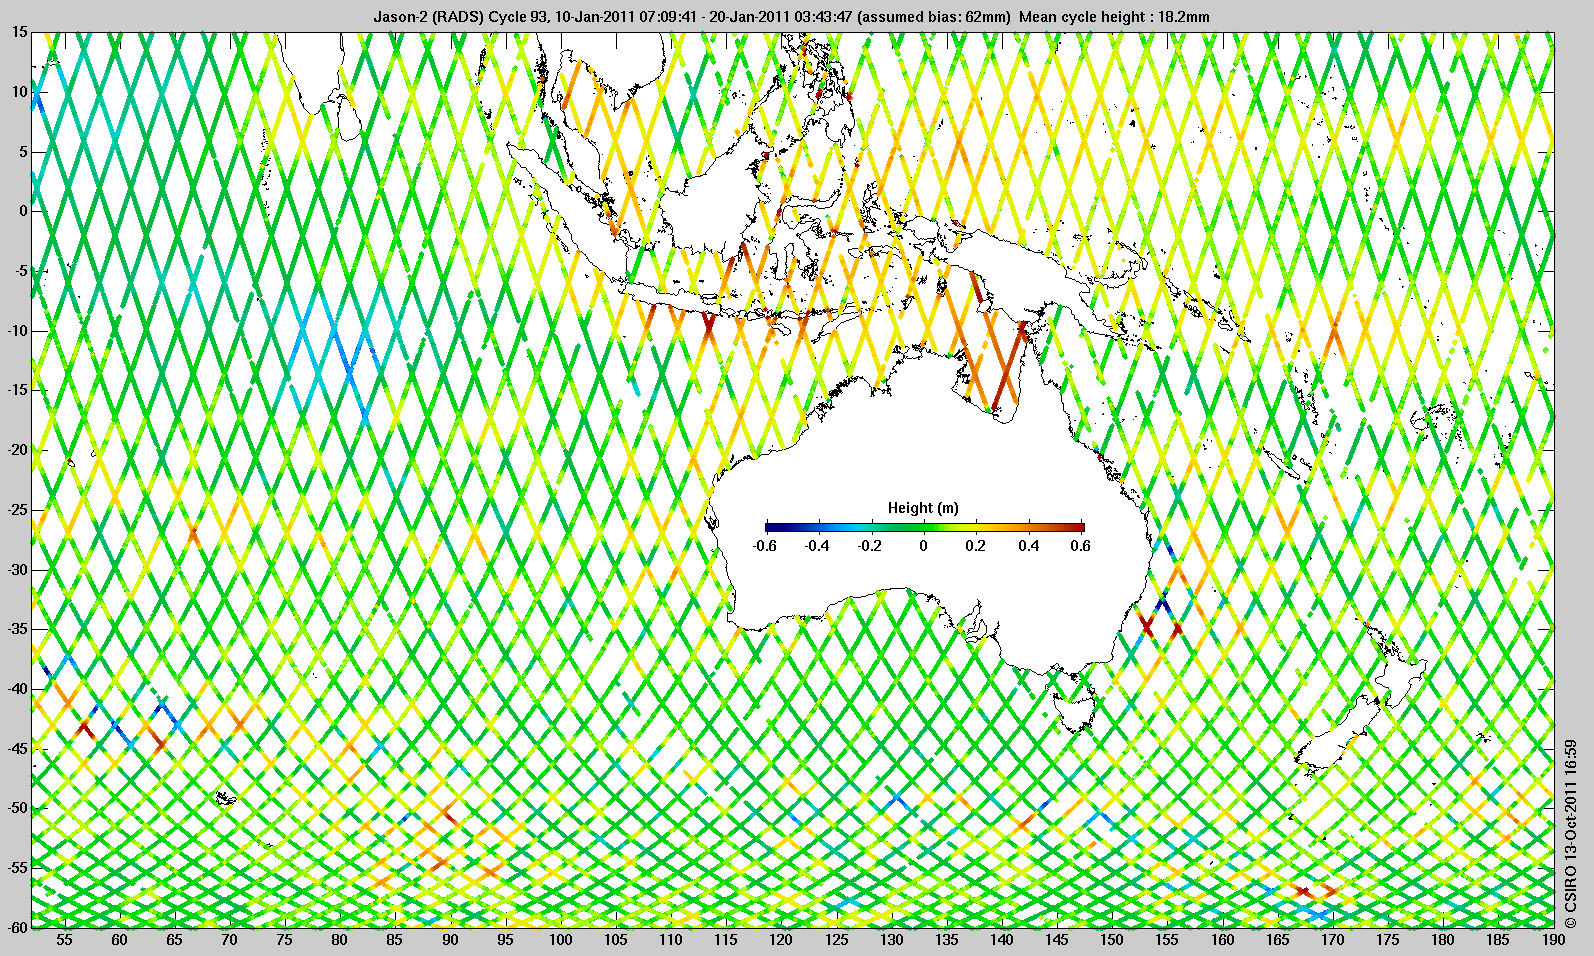Screen dimensions: 1594x956
Task: Click latitude axis label -40
Action: 18,689
